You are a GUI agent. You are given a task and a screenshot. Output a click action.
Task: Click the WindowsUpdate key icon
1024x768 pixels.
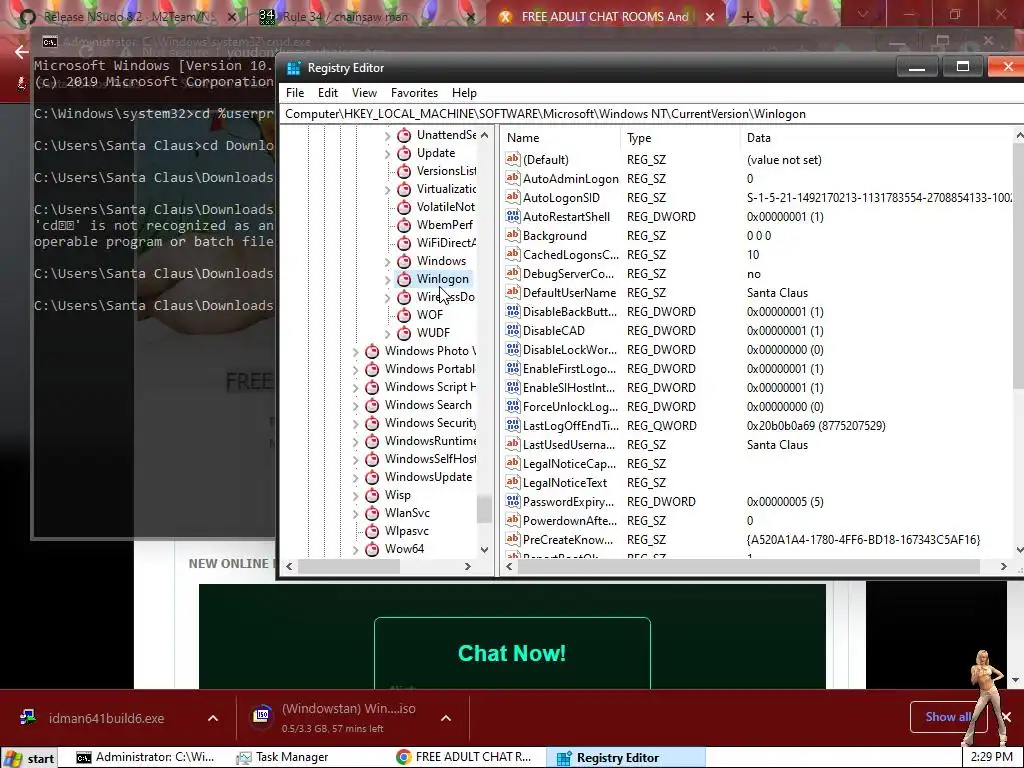(372, 477)
